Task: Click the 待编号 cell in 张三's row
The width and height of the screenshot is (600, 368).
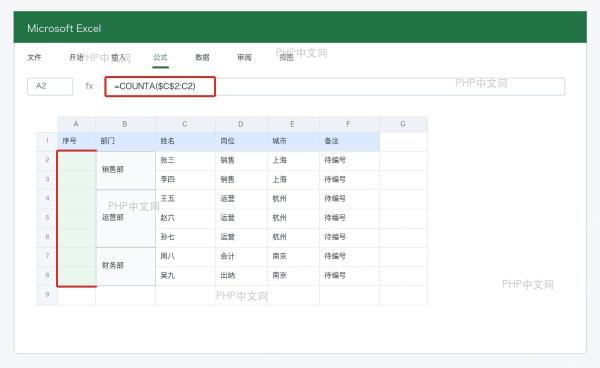Action: [x=349, y=160]
